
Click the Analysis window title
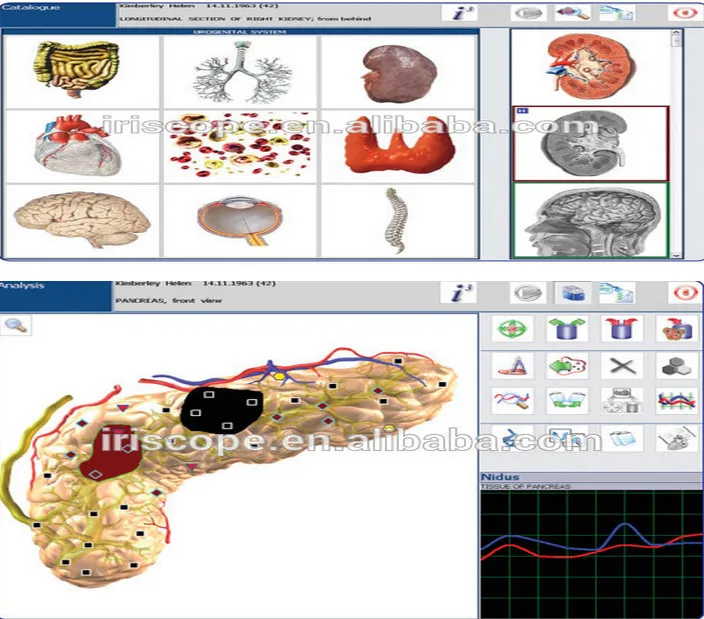(22, 285)
